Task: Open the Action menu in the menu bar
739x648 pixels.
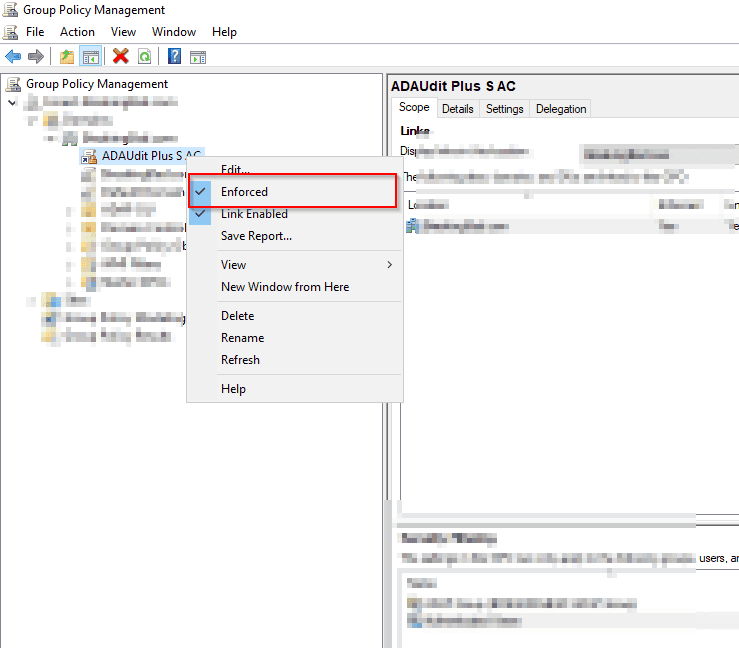Action: coord(77,32)
